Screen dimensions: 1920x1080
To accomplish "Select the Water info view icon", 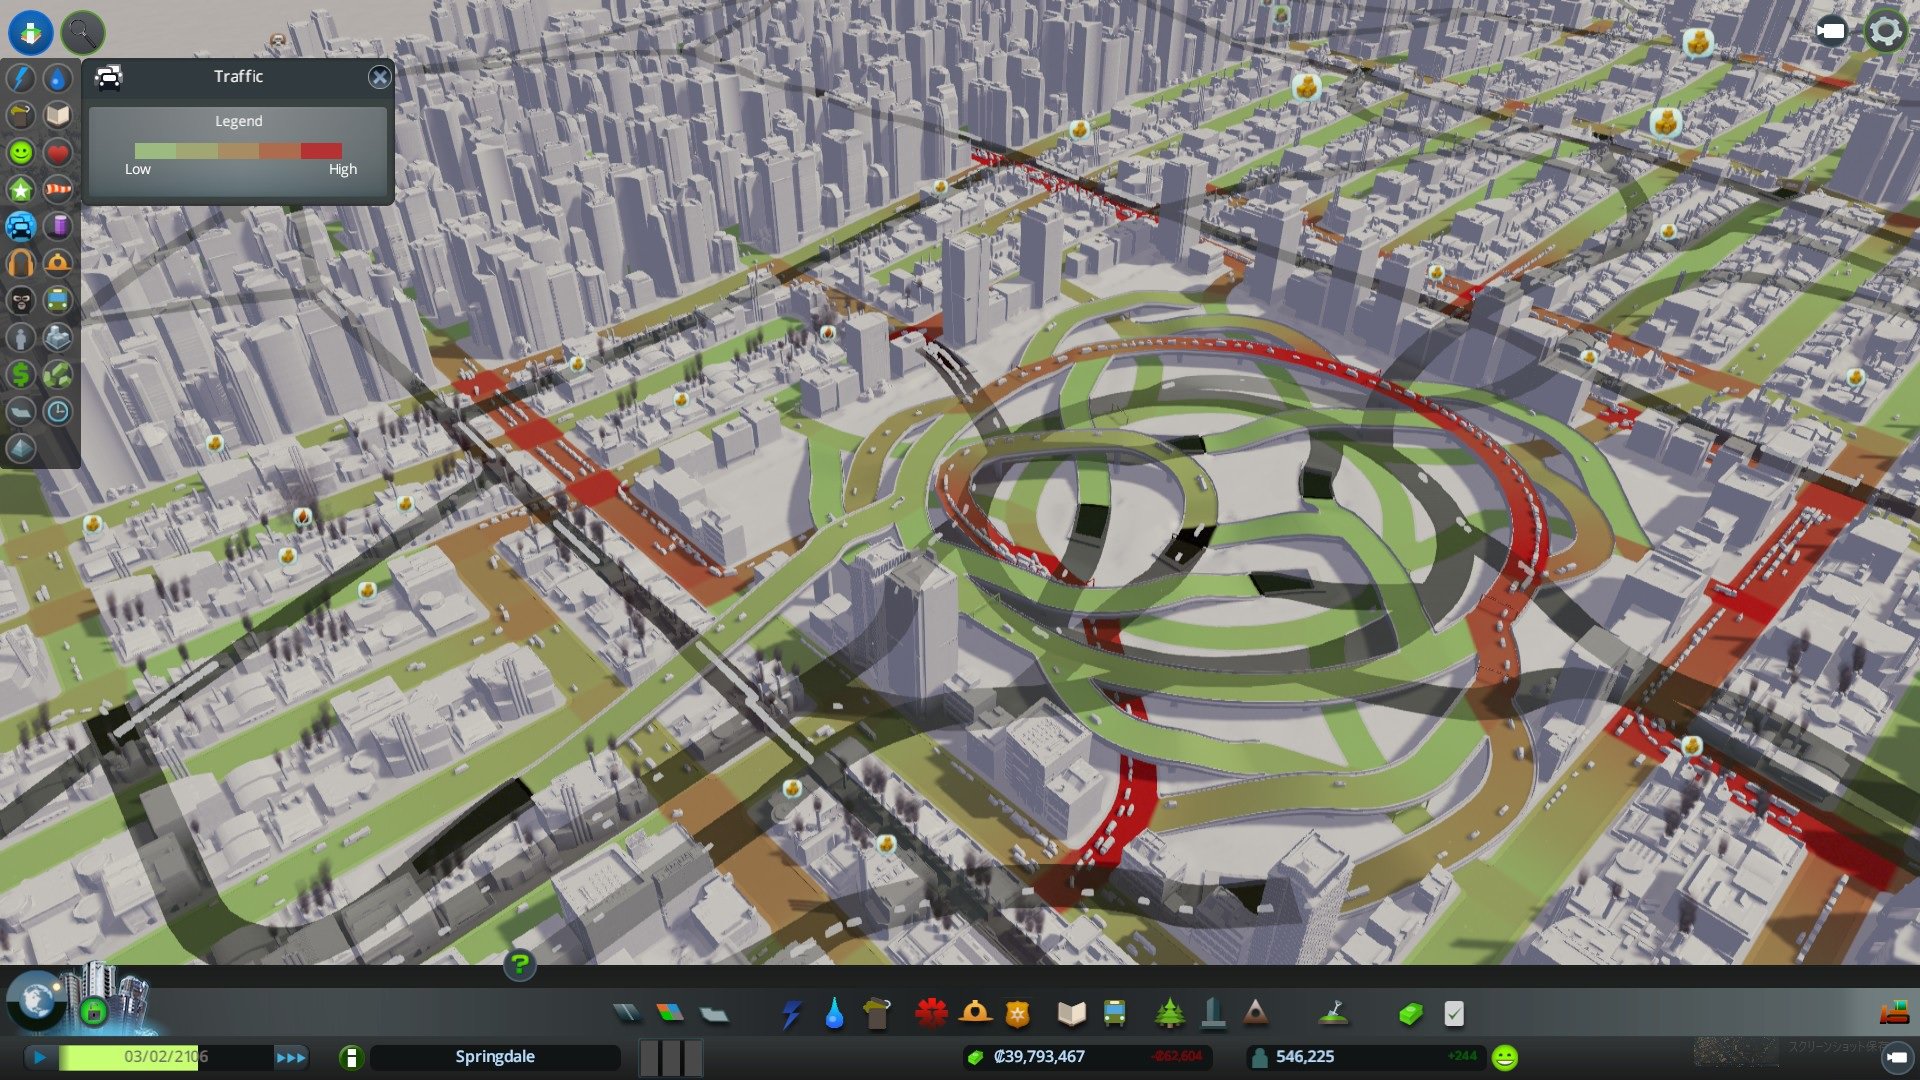I will coord(58,78).
